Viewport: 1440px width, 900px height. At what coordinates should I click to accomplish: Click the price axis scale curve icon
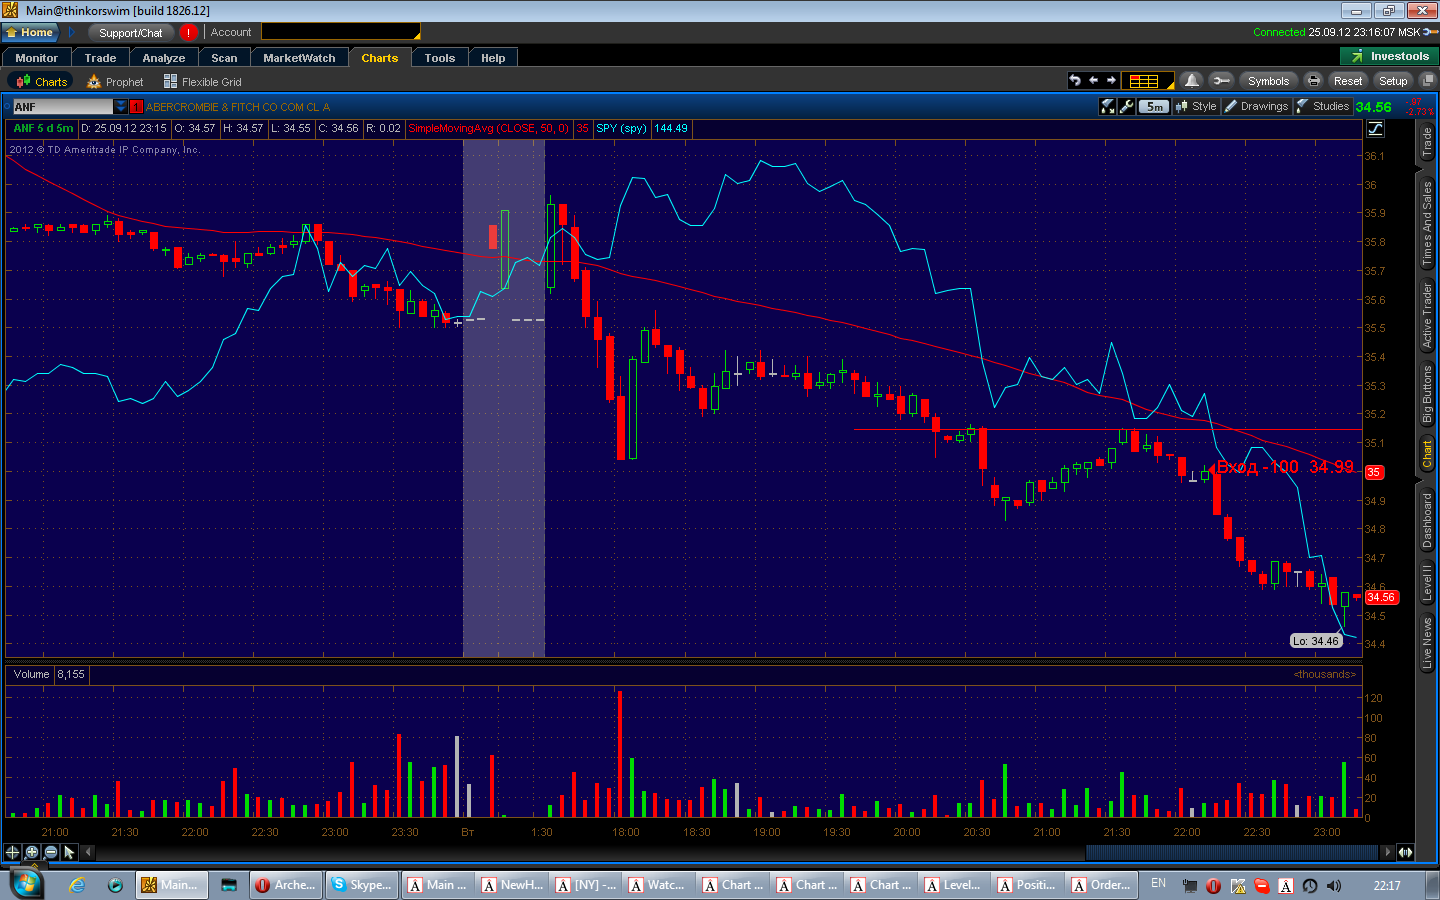1376,128
